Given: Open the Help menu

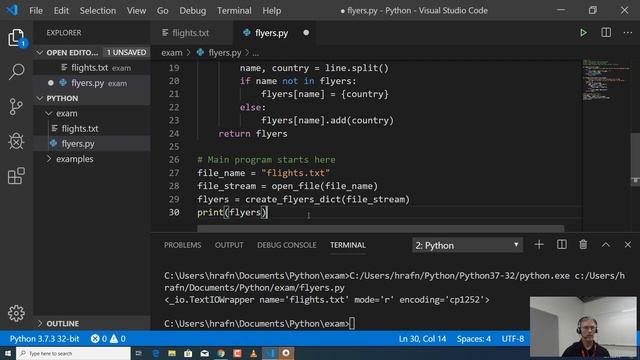Looking at the screenshot, I should point(271,10).
